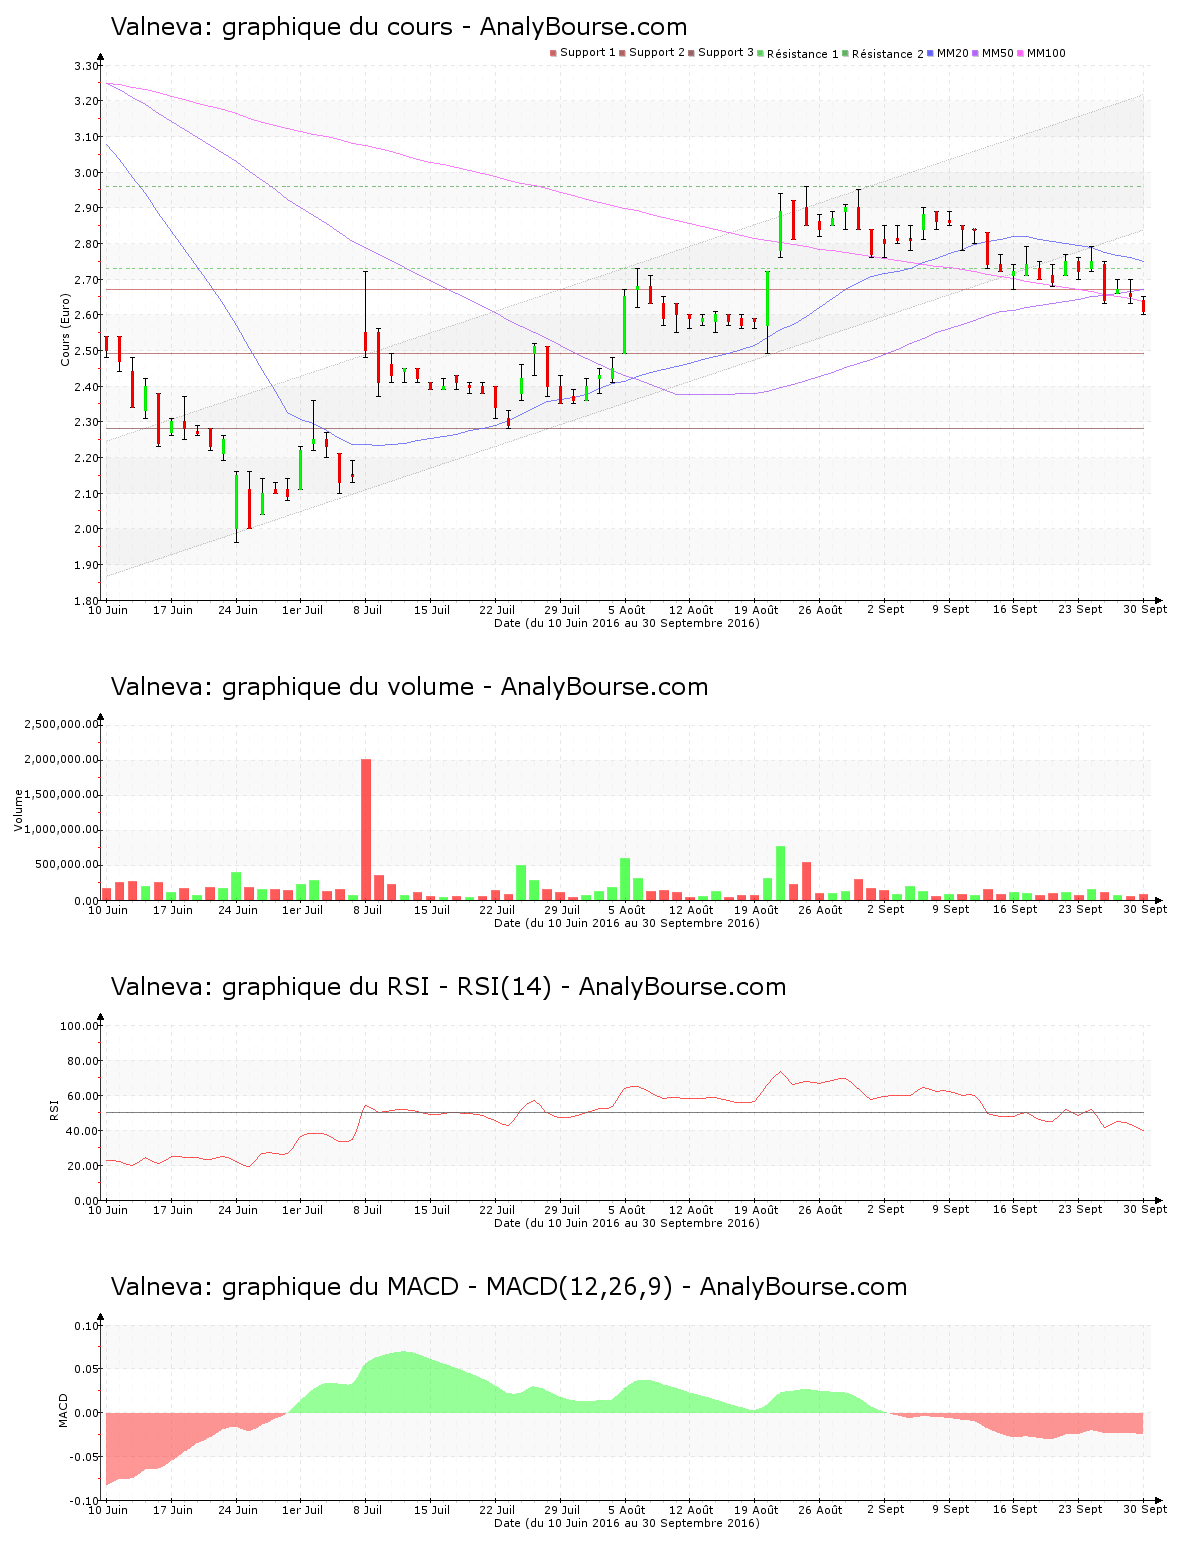Screen dimensions: 1200x1550
Task: Click the date range caption under the RSI chart
Action: (x=627, y=1223)
